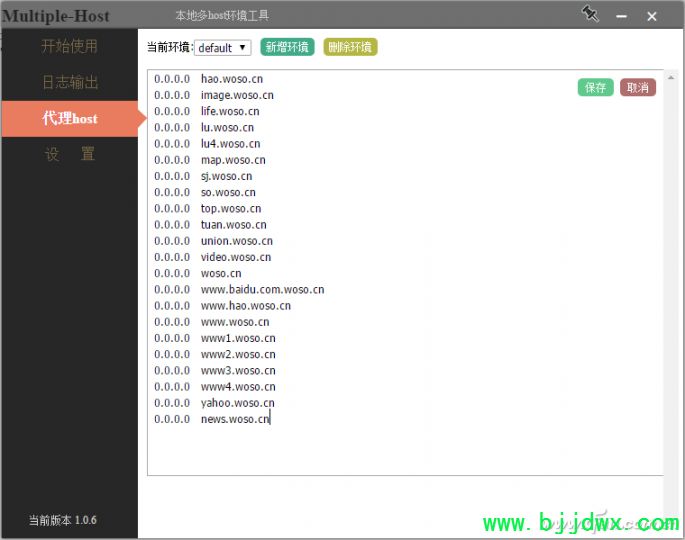Minimize the Multiple-Host window
Screen dimensions: 685x540
(621, 17)
